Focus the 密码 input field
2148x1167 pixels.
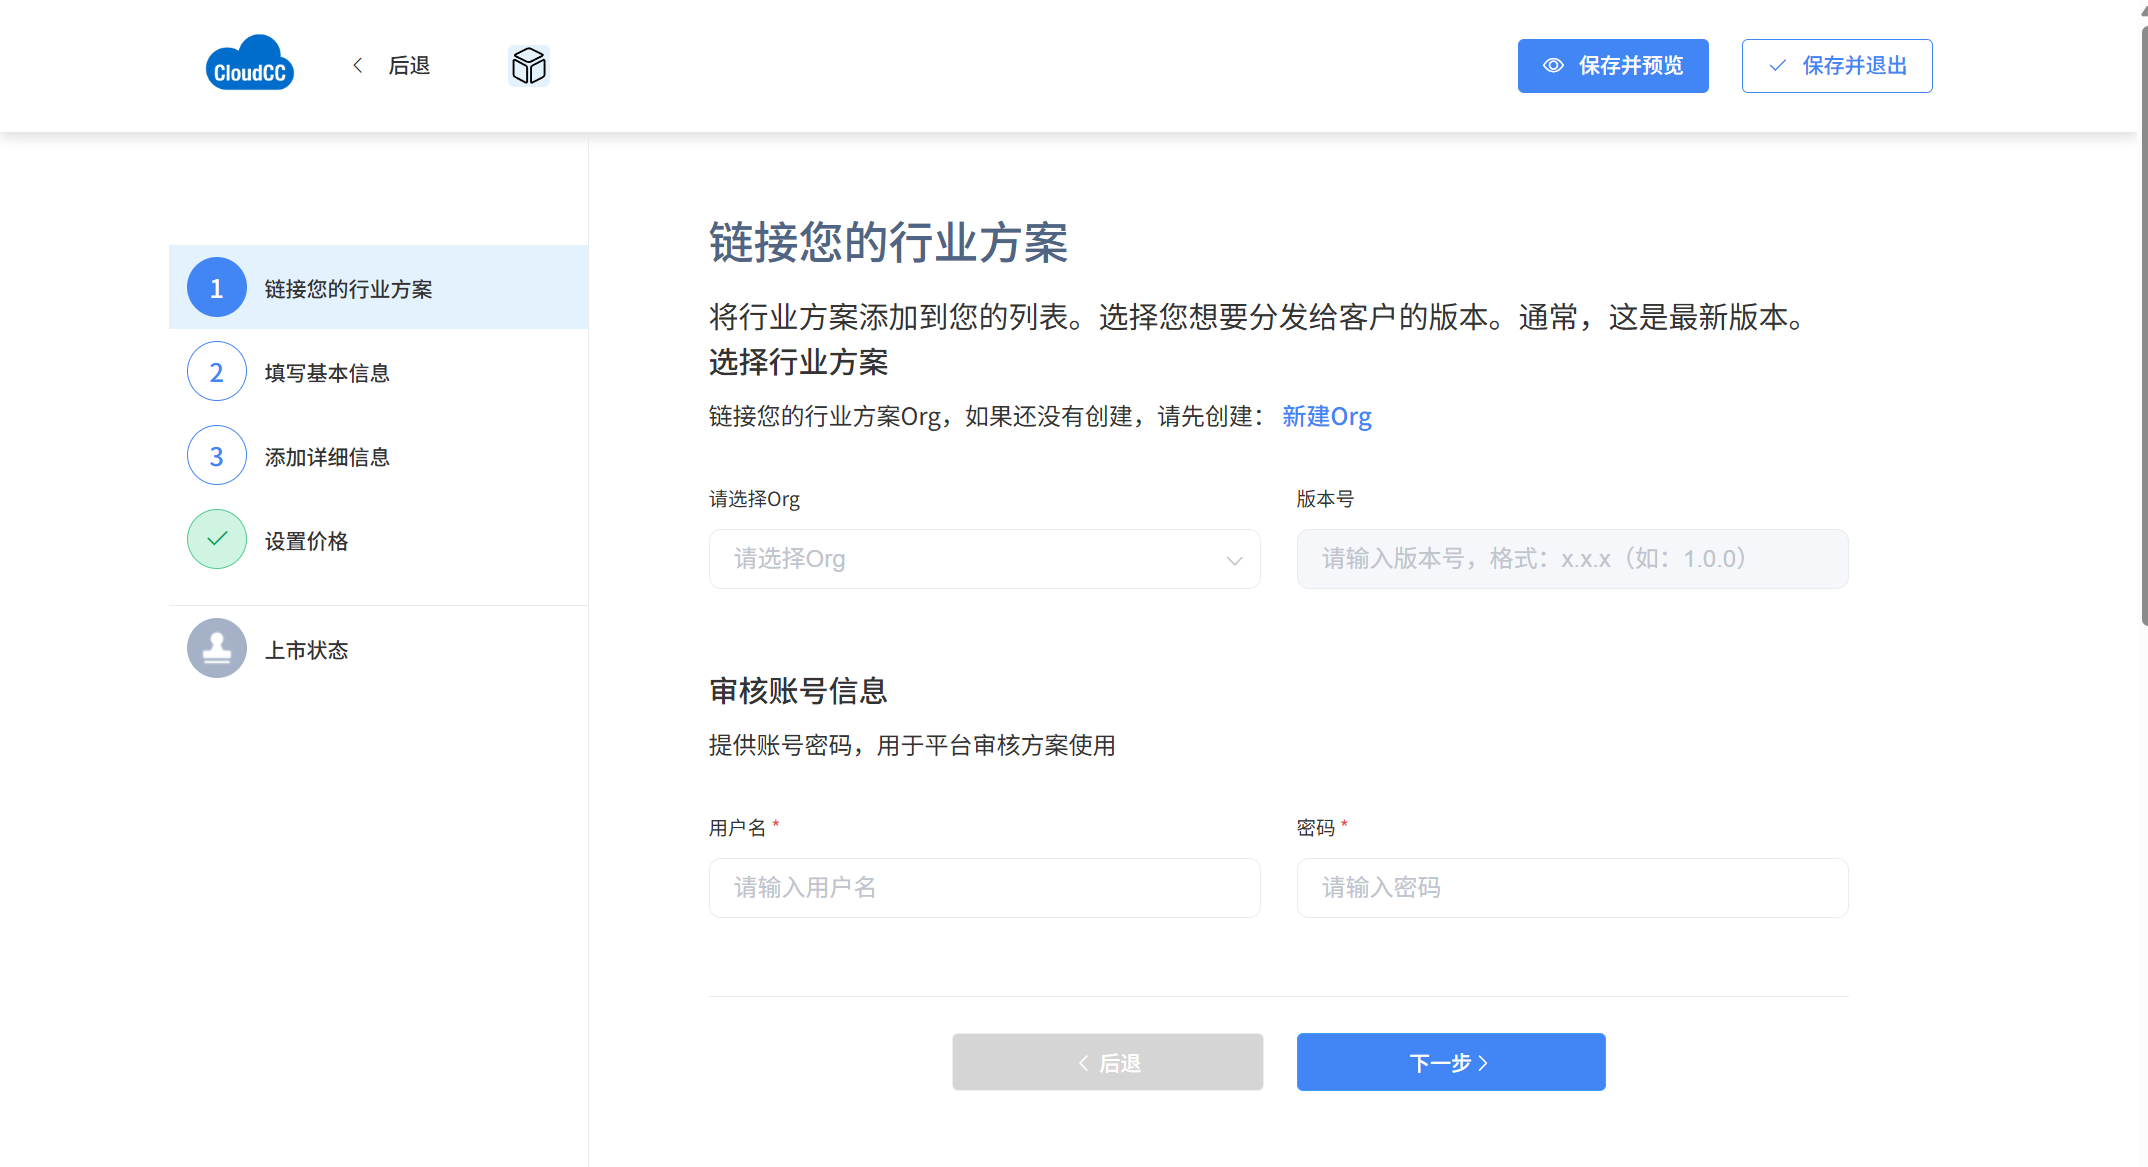[1571, 888]
